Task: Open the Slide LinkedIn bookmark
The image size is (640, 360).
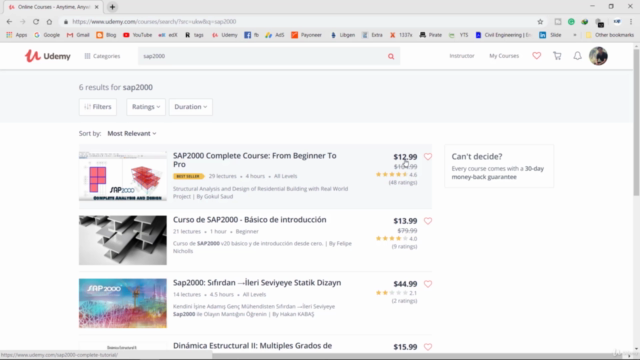Action: tap(550, 35)
